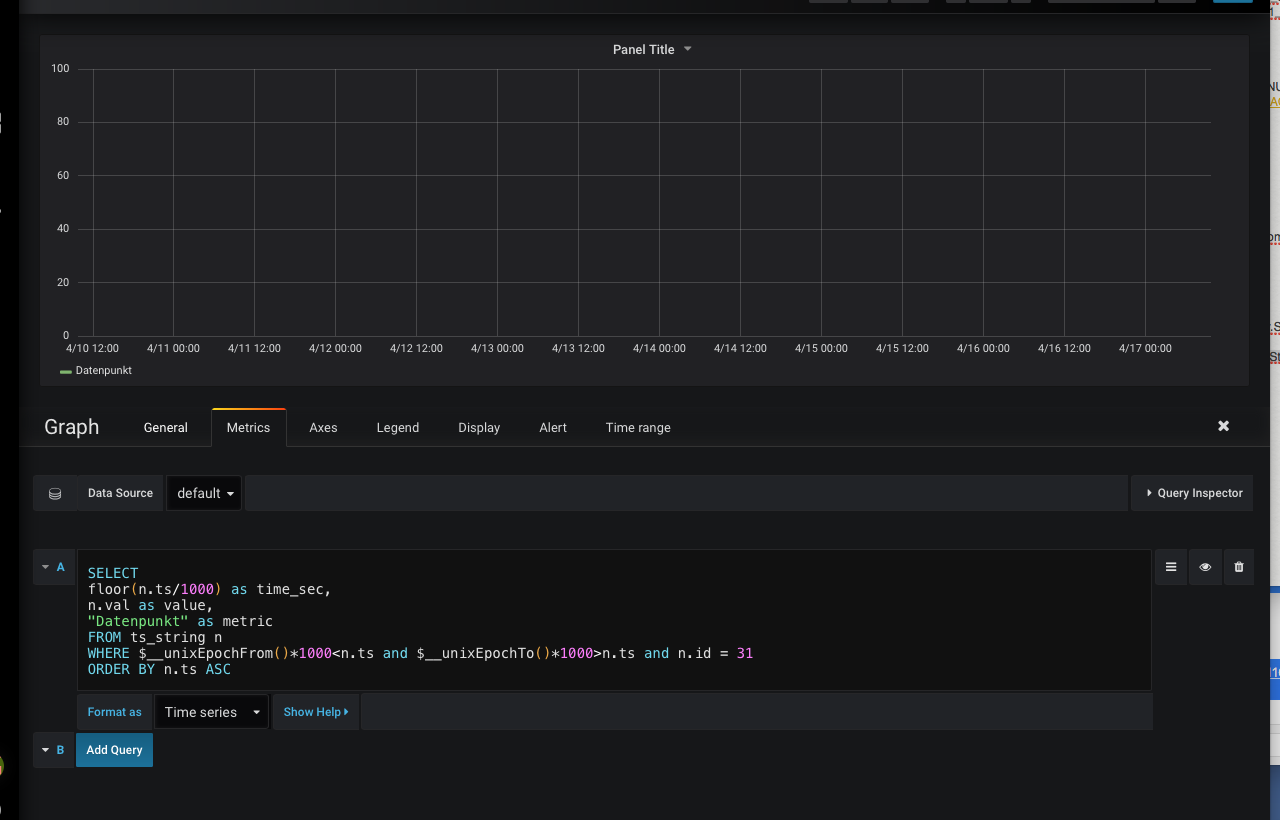Click the Add Query button
The width and height of the screenshot is (1280, 820).
click(114, 750)
